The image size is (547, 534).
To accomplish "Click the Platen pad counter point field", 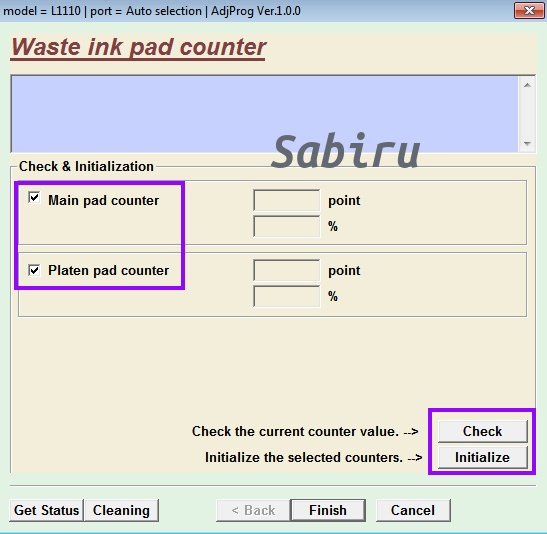I will 286,270.
